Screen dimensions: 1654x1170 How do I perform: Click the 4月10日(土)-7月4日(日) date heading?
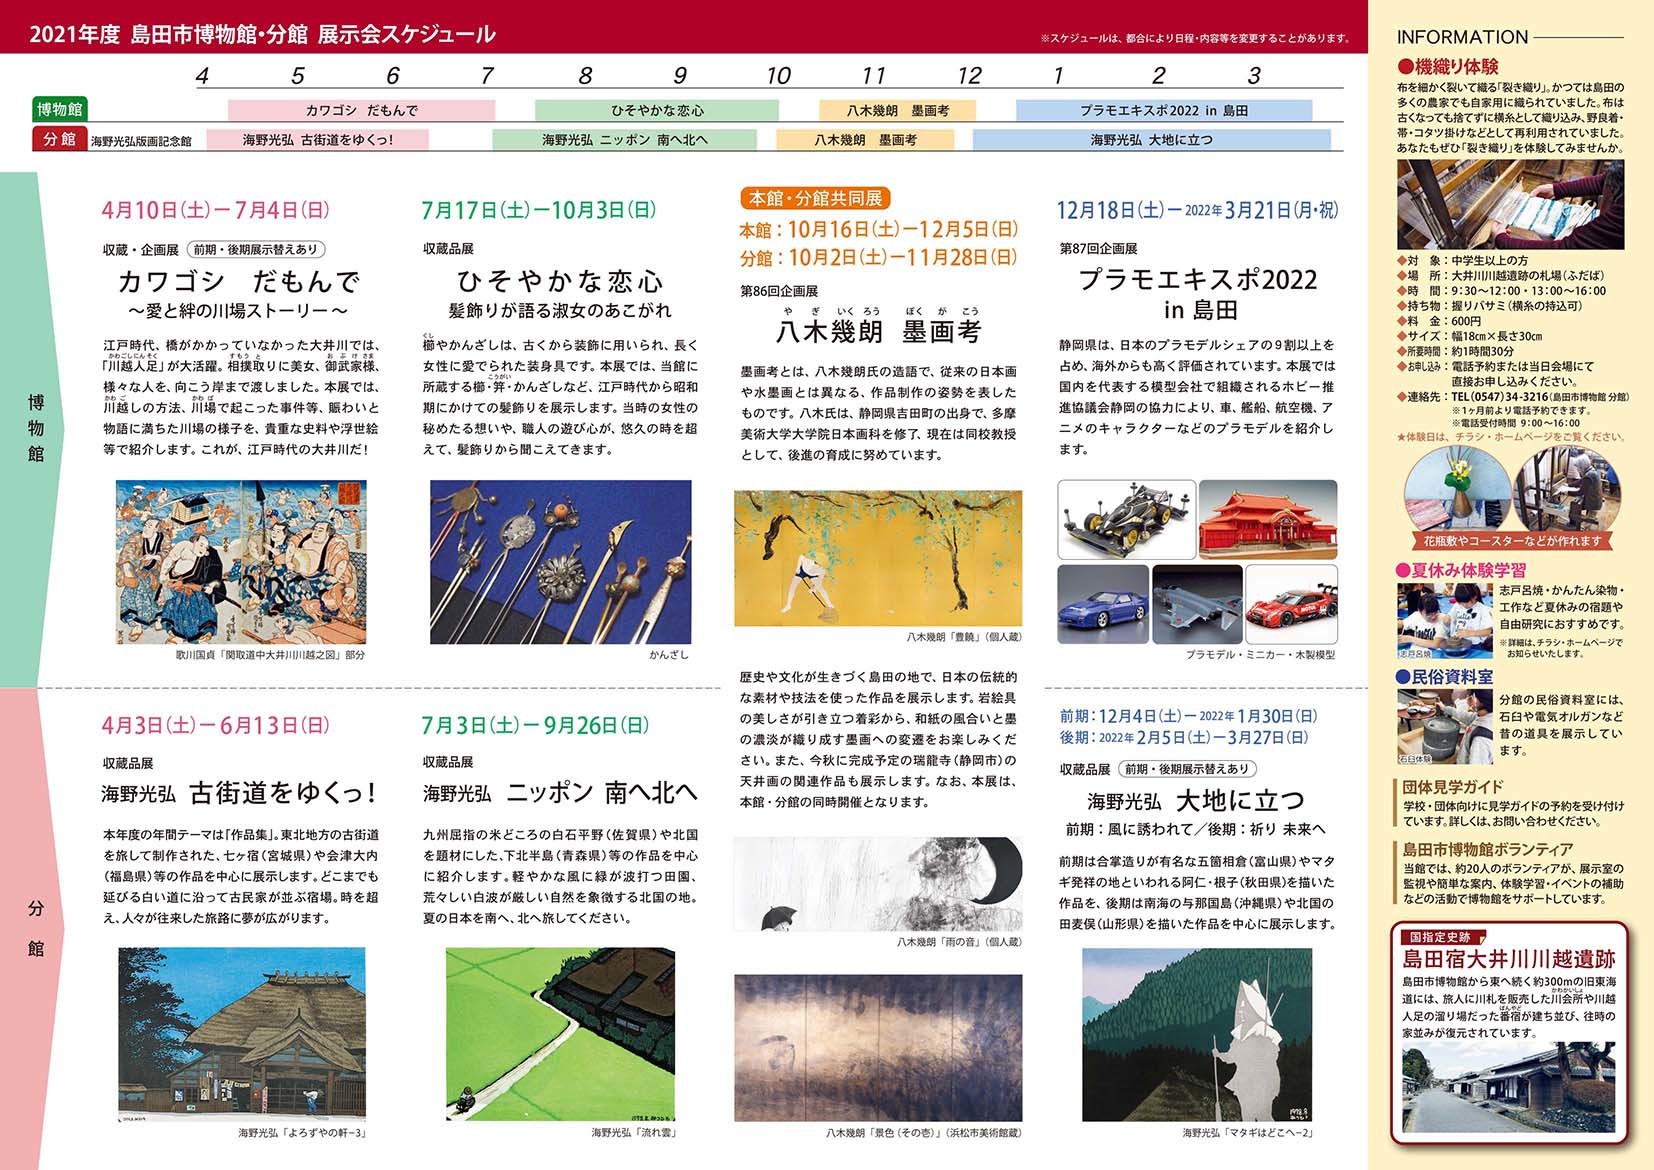(x=215, y=210)
